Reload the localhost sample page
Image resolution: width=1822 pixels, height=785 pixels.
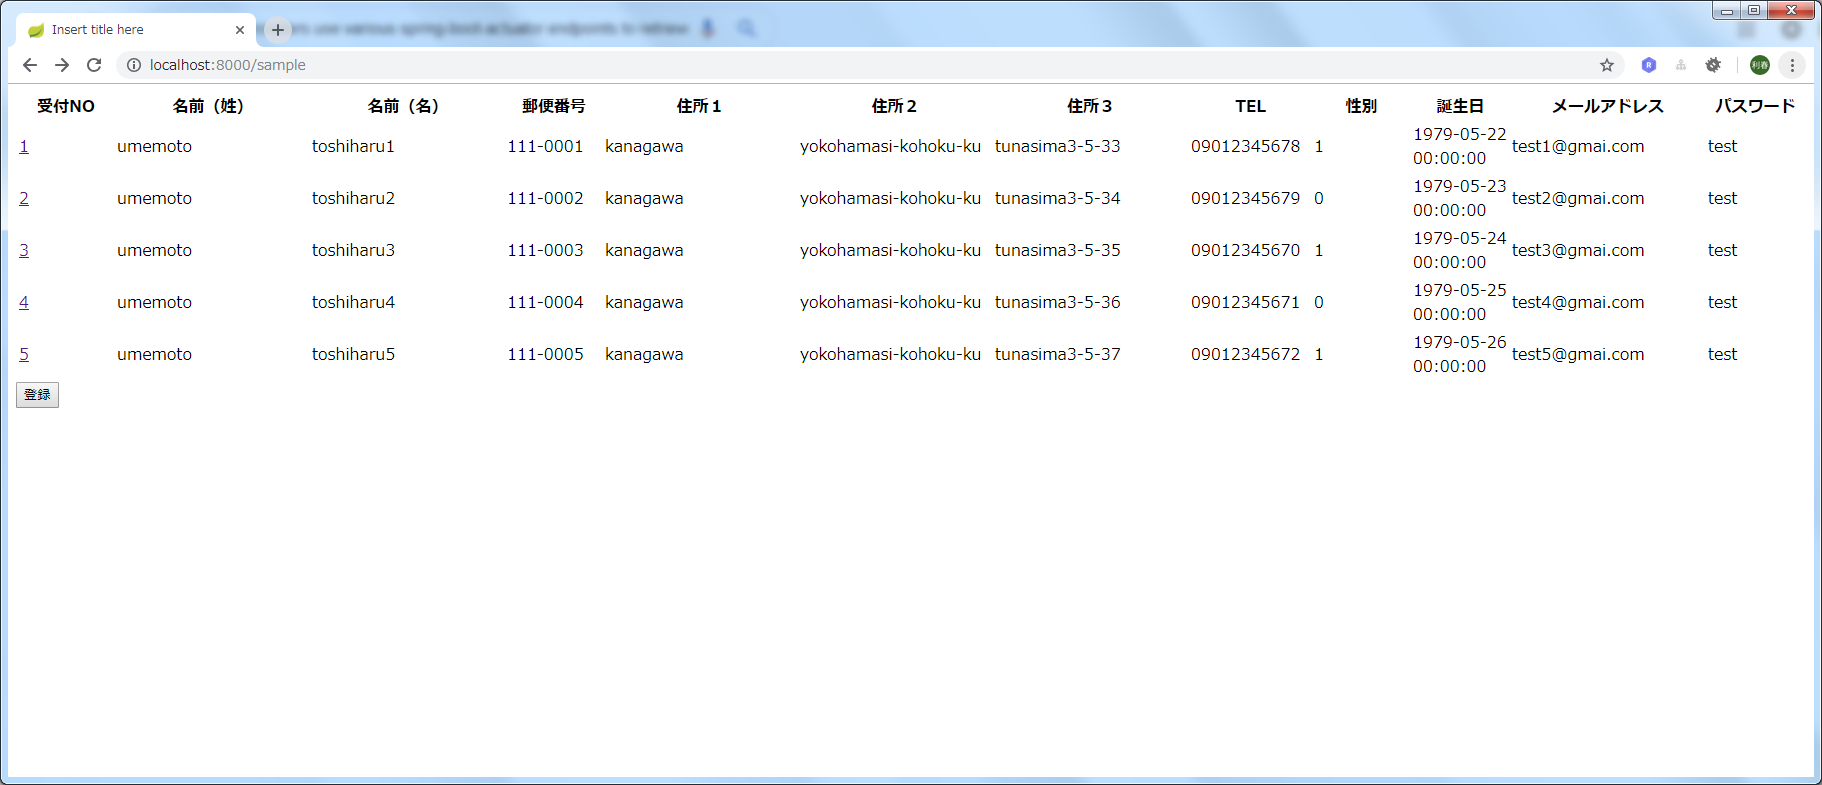(x=94, y=65)
